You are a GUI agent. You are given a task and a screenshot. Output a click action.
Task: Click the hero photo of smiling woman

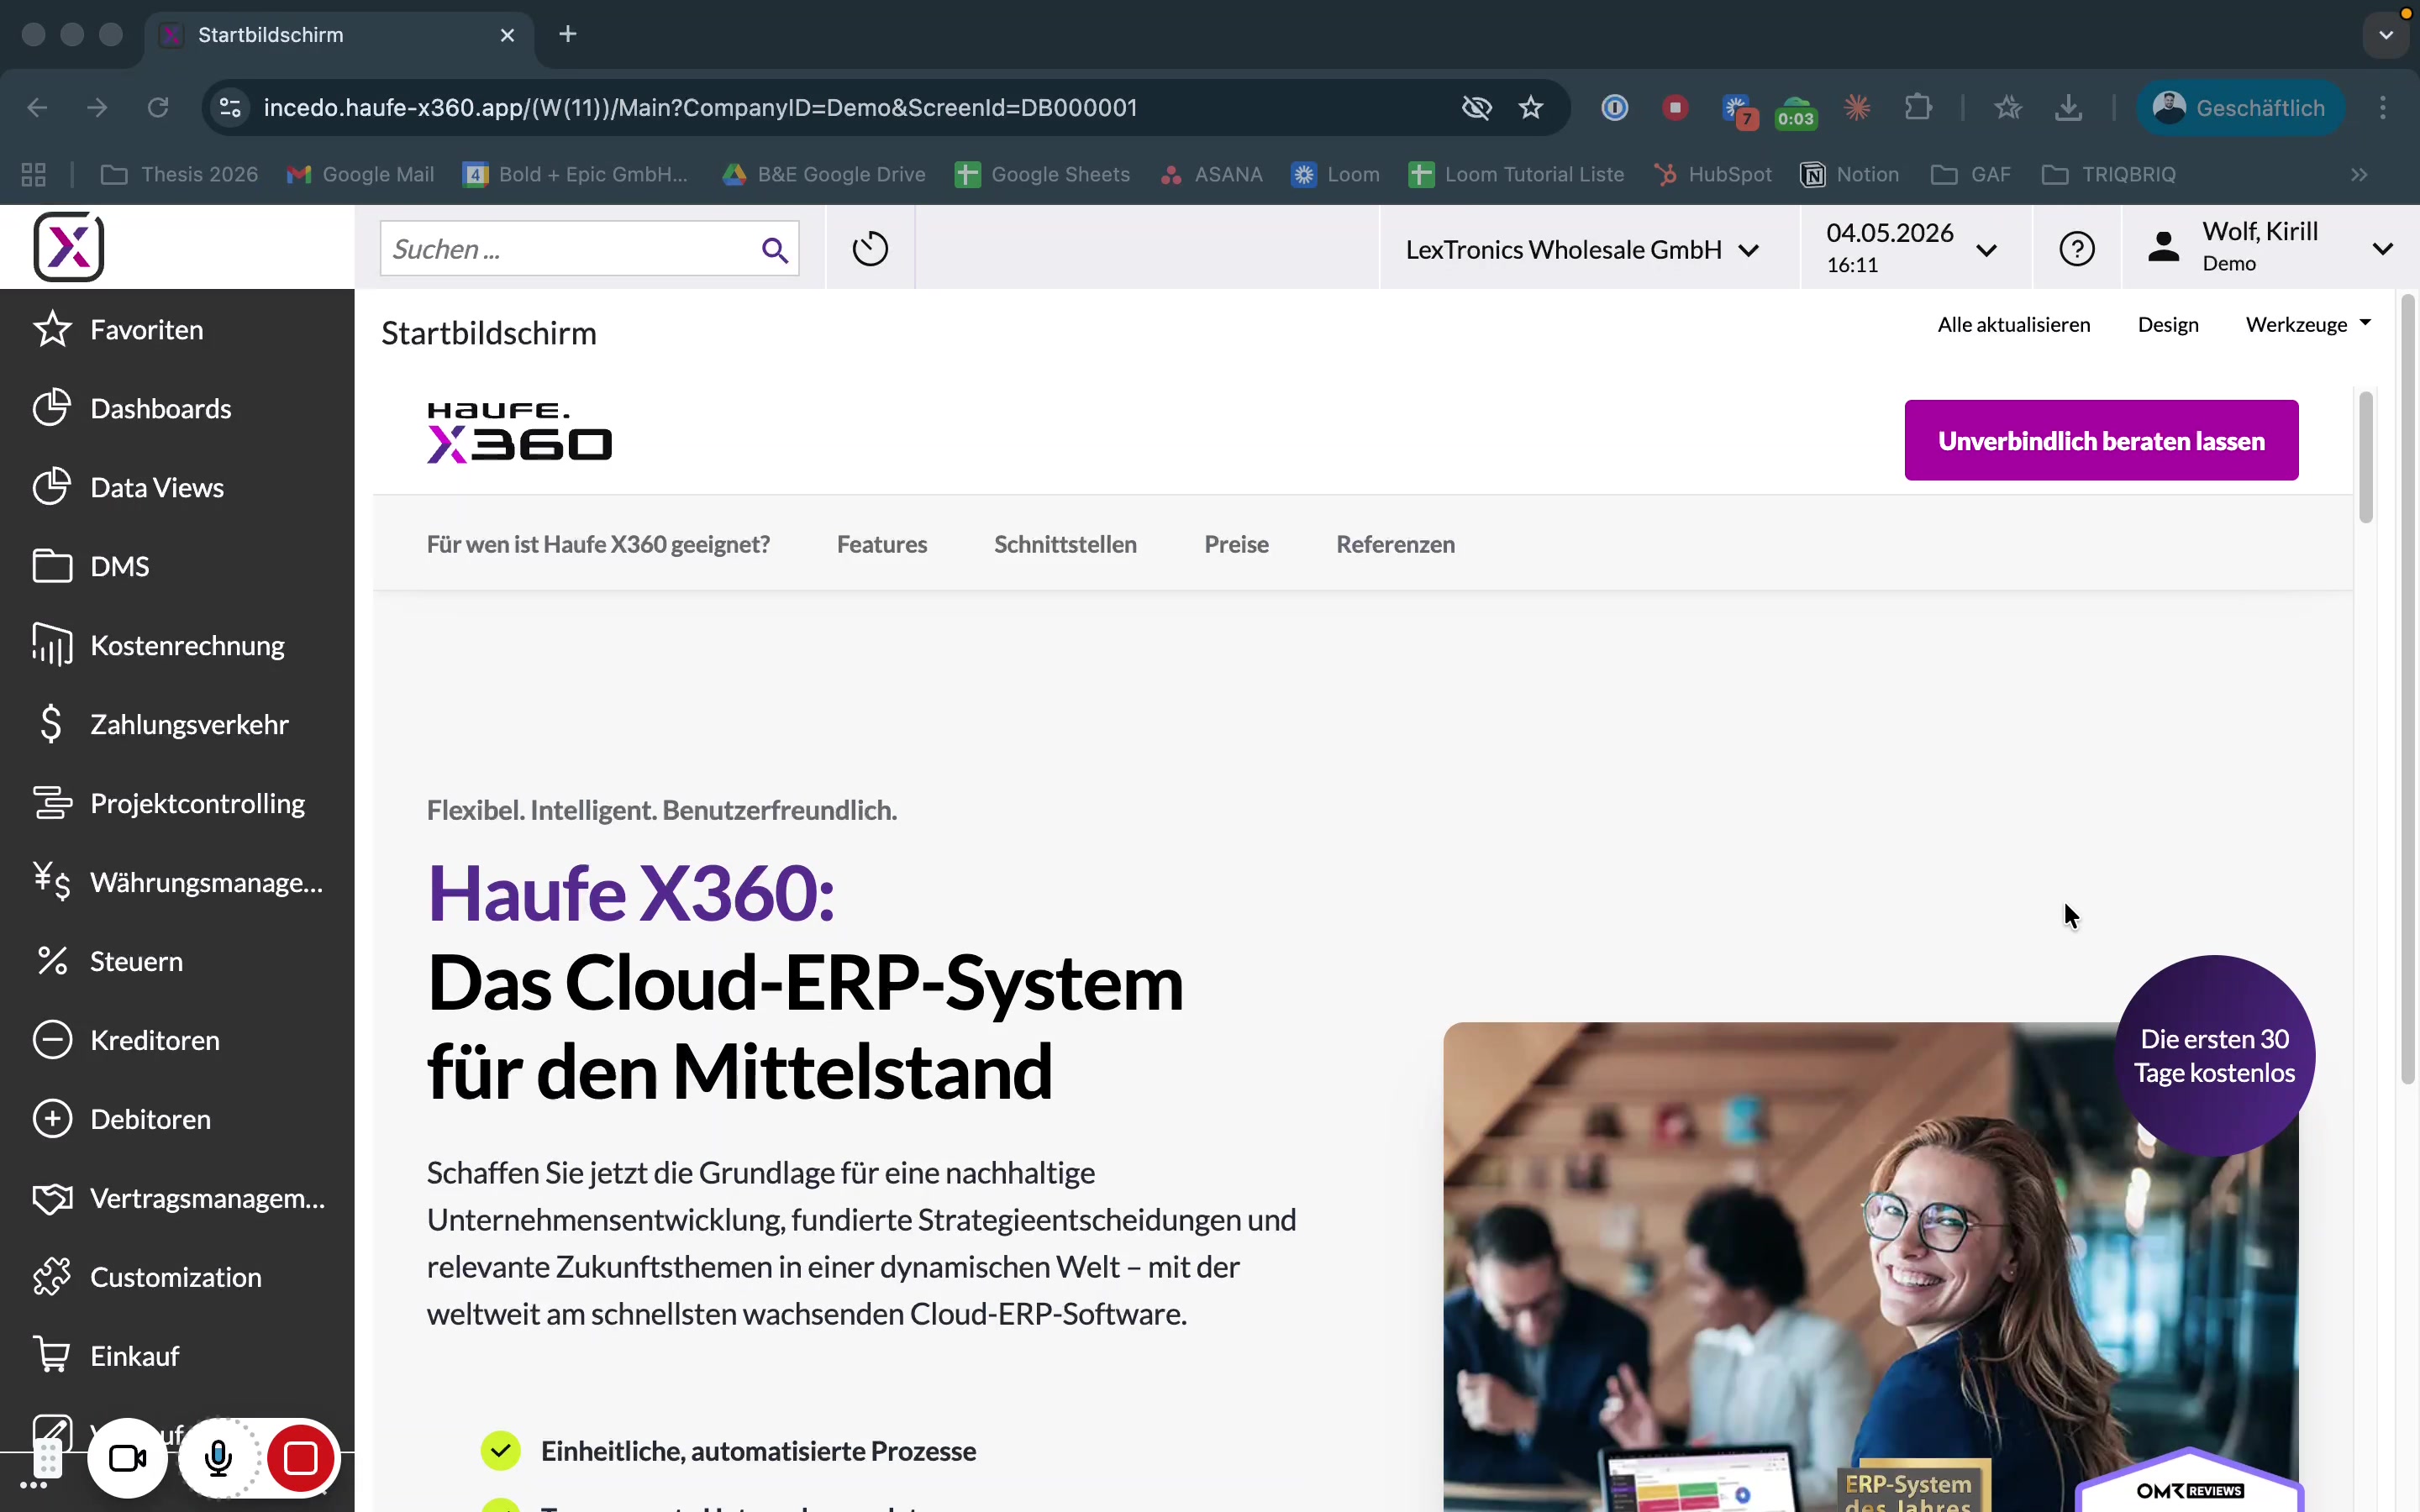coord(1870,1266)
